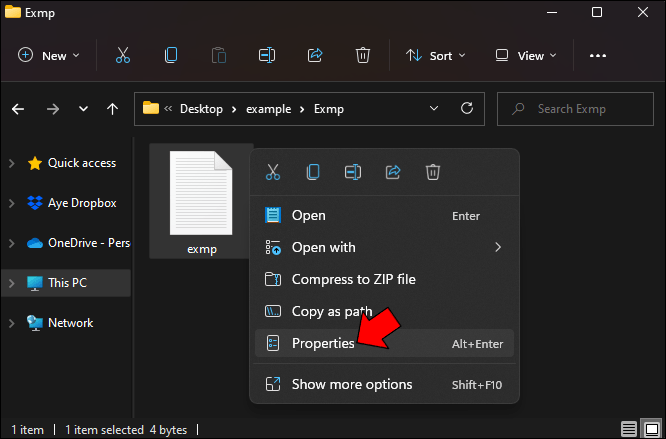
Task: Click the Desktop breadcrumb in the address bar
Action: click(201, 109)
